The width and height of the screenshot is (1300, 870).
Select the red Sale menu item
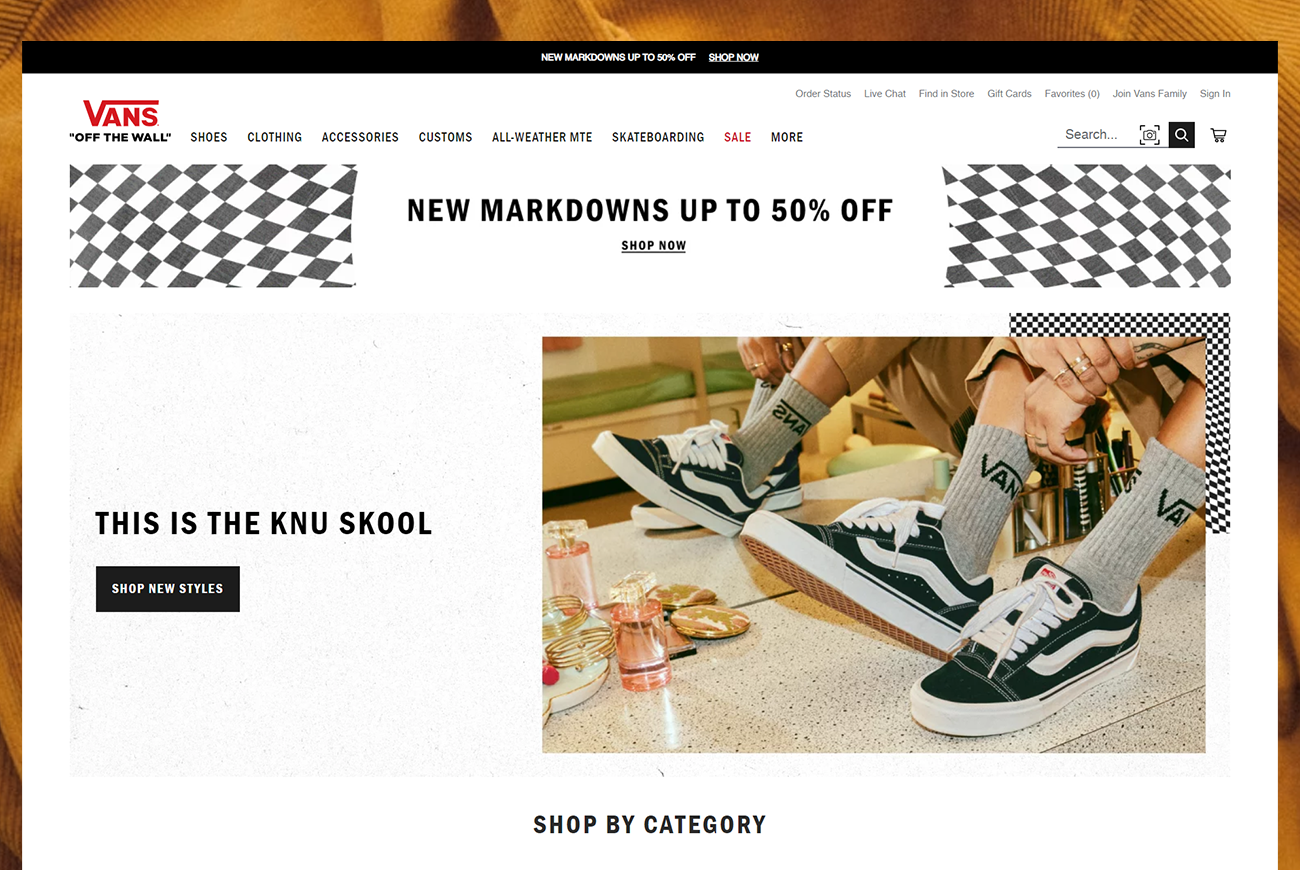(x=738, y=137)
